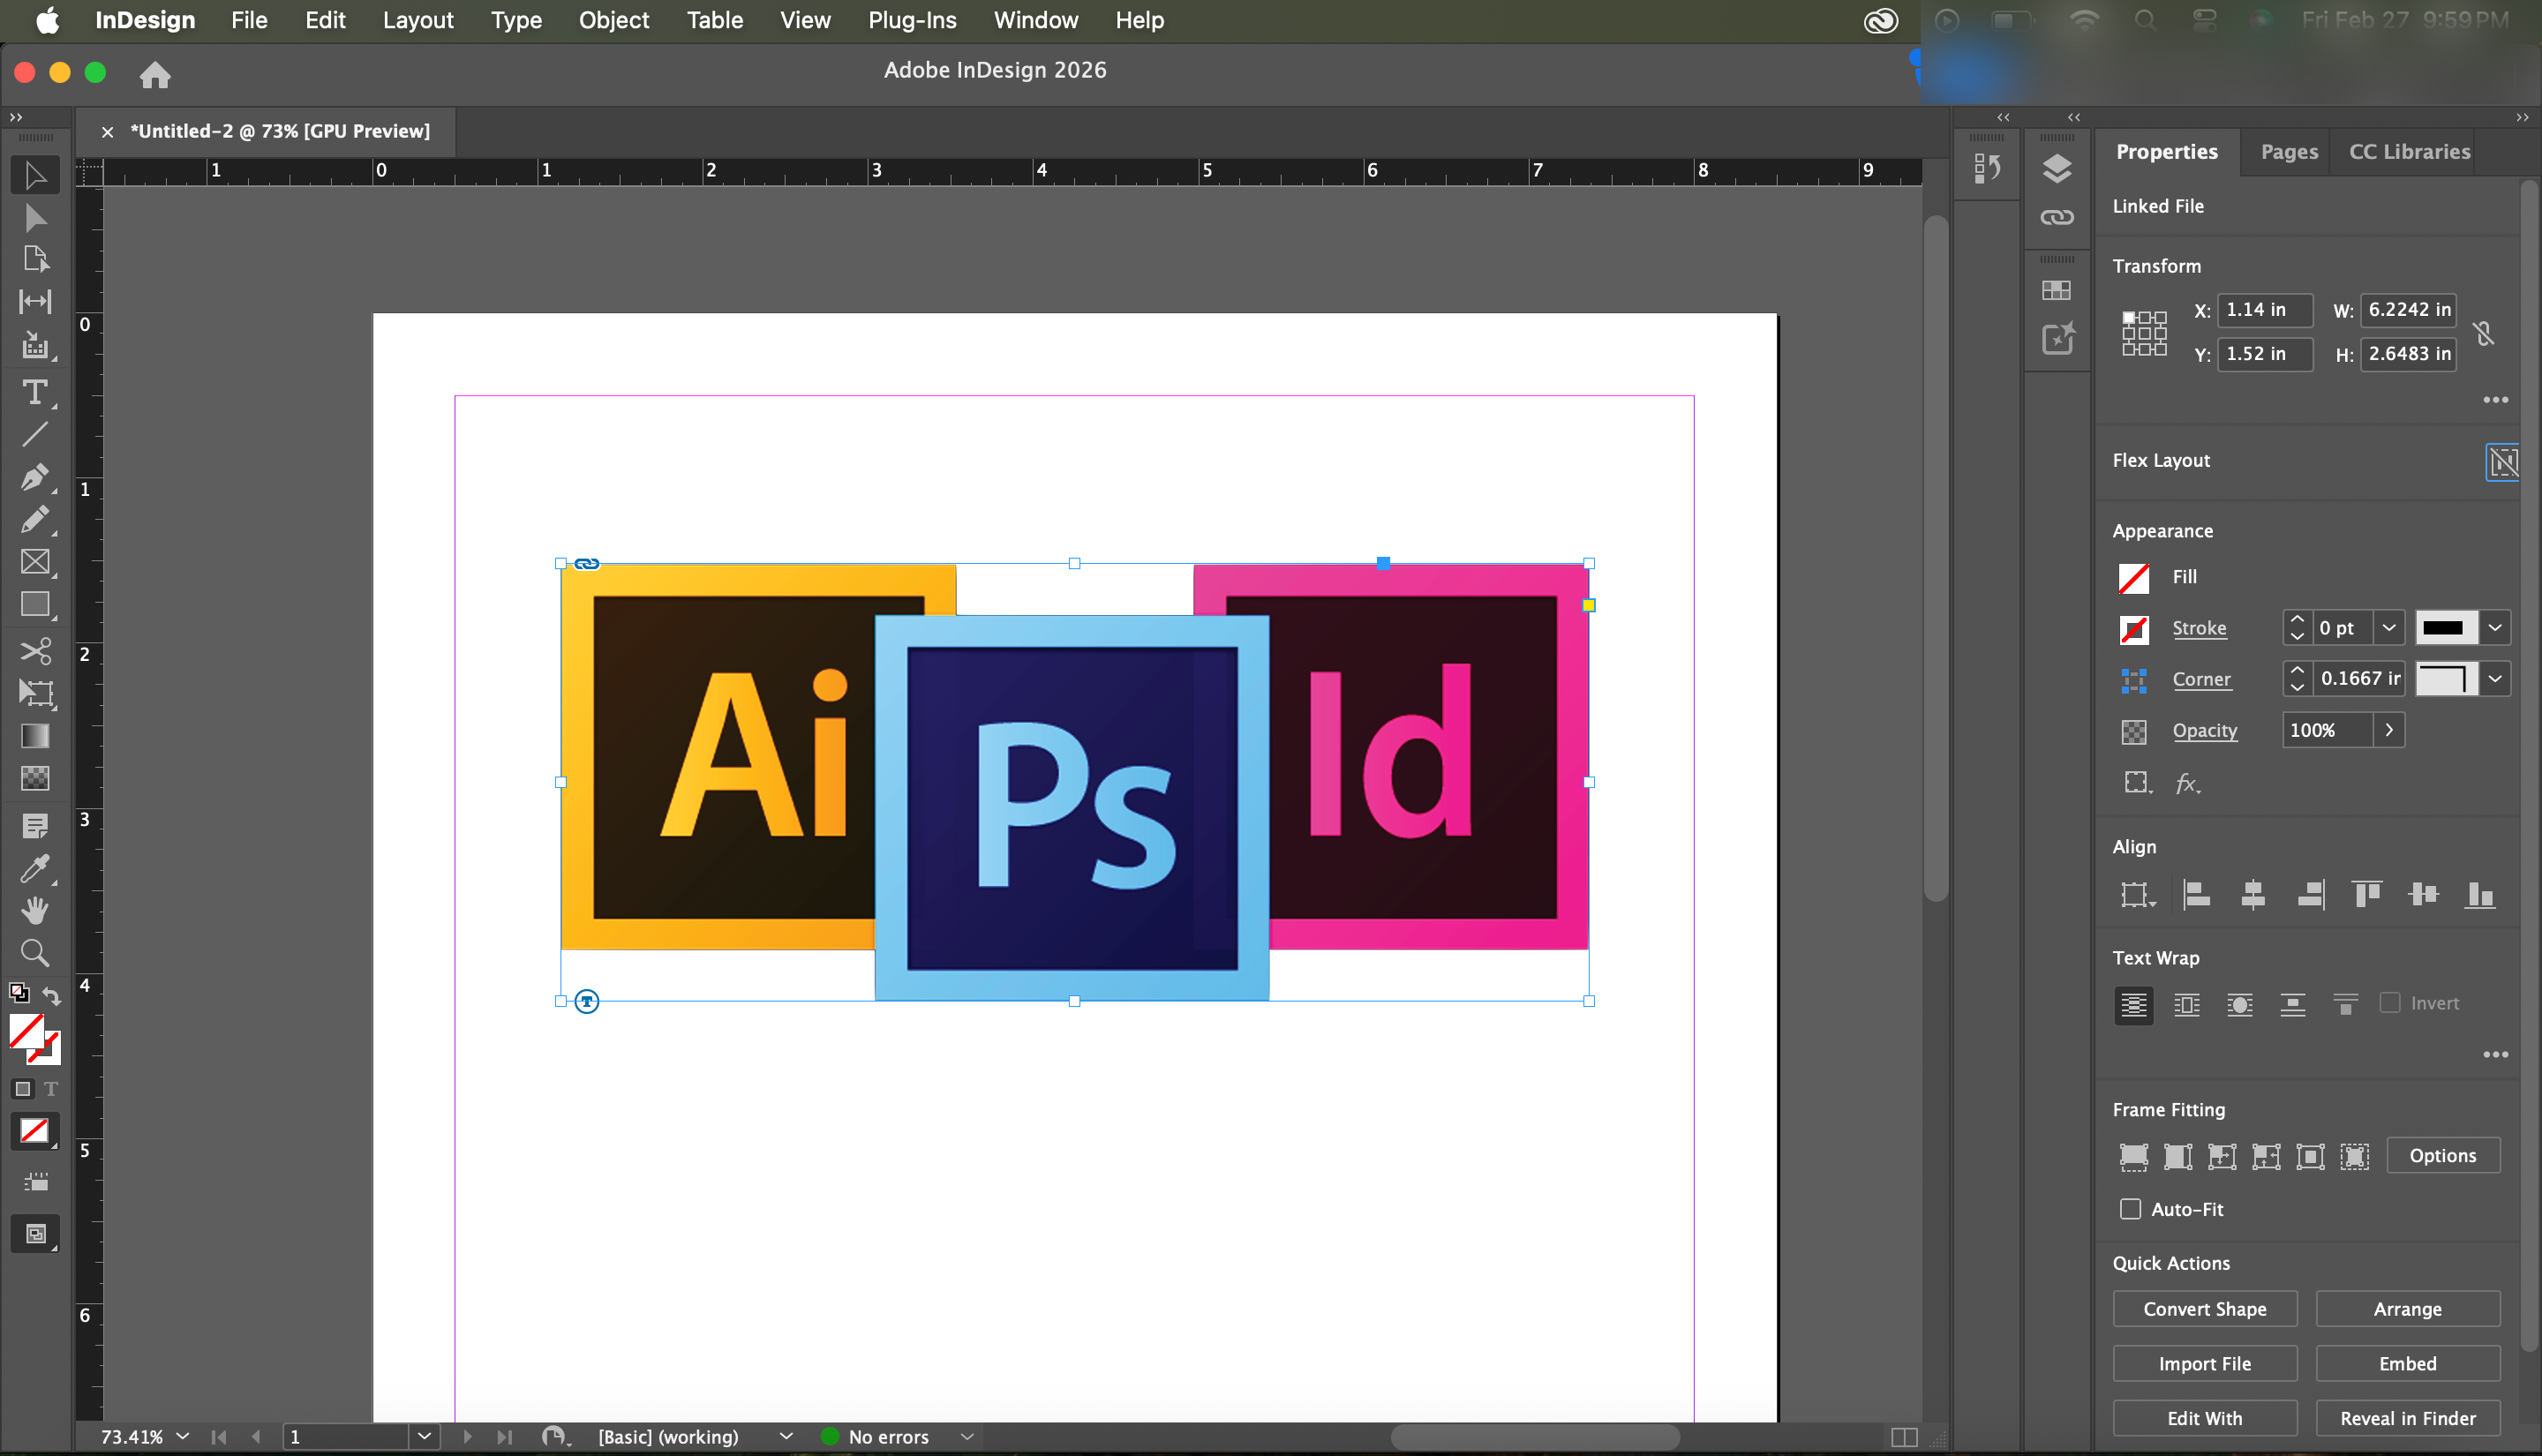Click the Embed button

tap(2407, 1364)
